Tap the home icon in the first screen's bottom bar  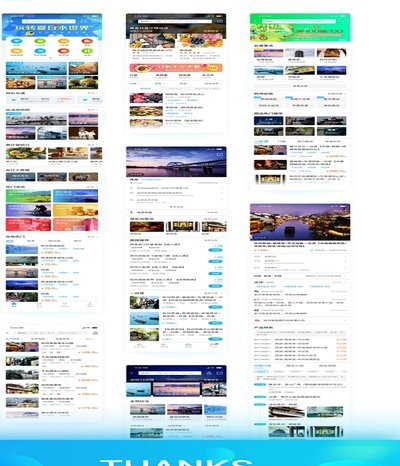click(x=14, y=305)
